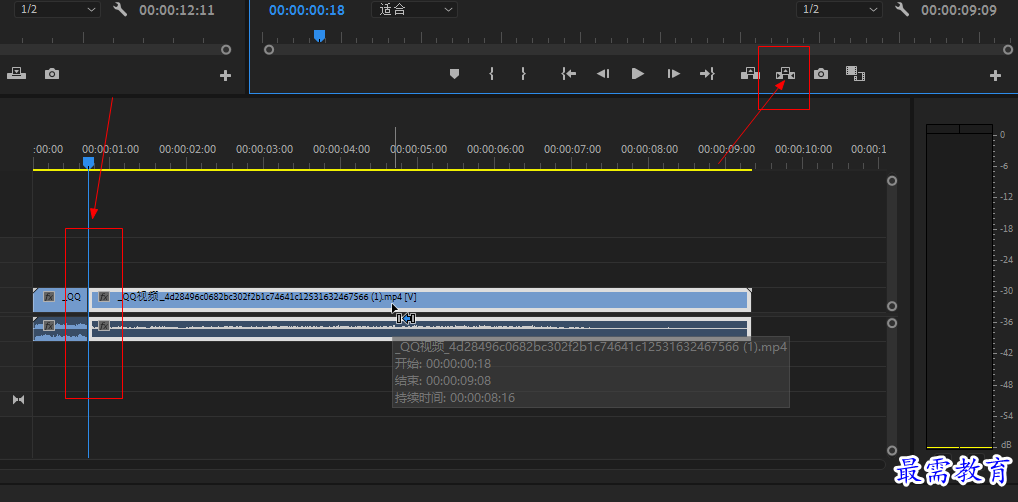Click ruler time 00:00:04:00

click(341, 149)
